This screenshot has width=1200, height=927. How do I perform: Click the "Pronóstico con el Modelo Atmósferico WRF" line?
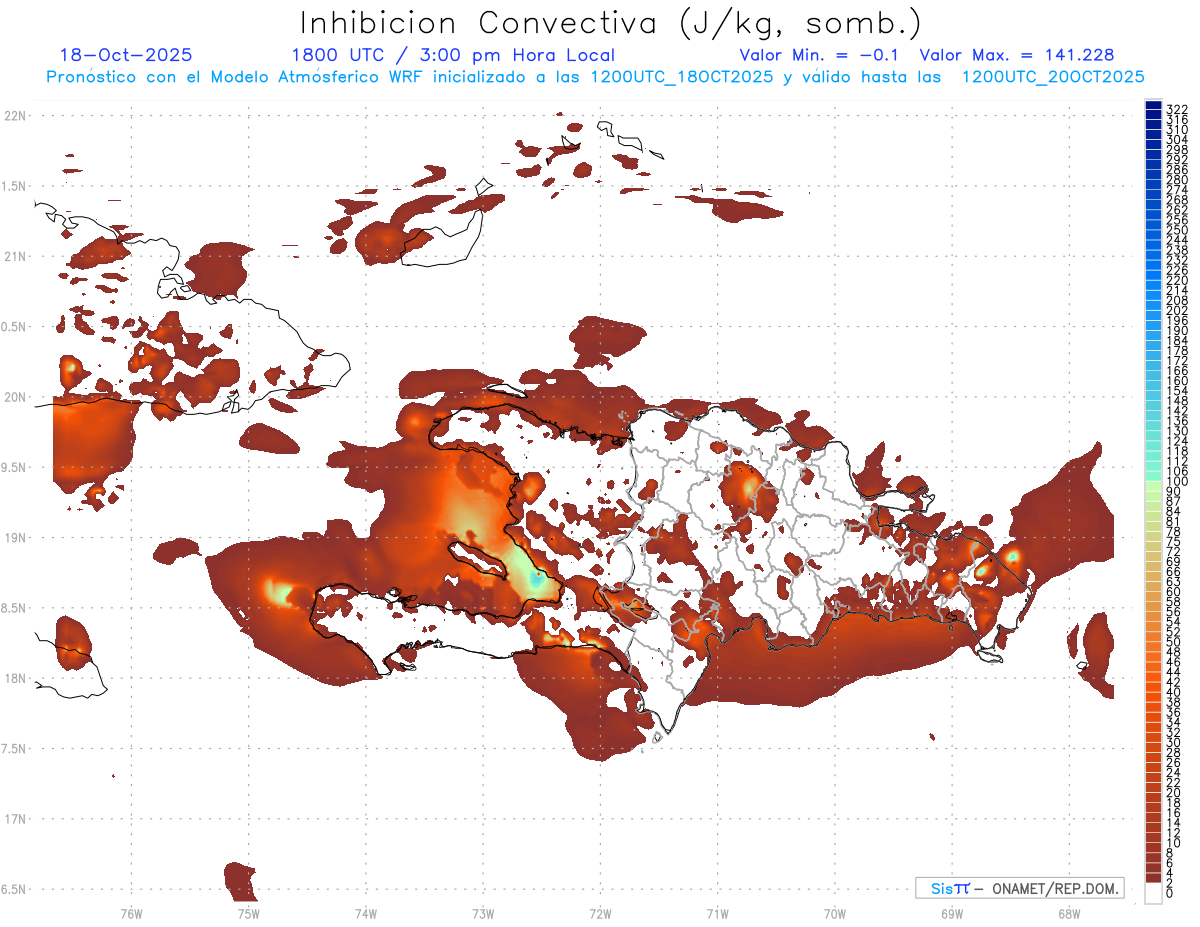(595, 76)
